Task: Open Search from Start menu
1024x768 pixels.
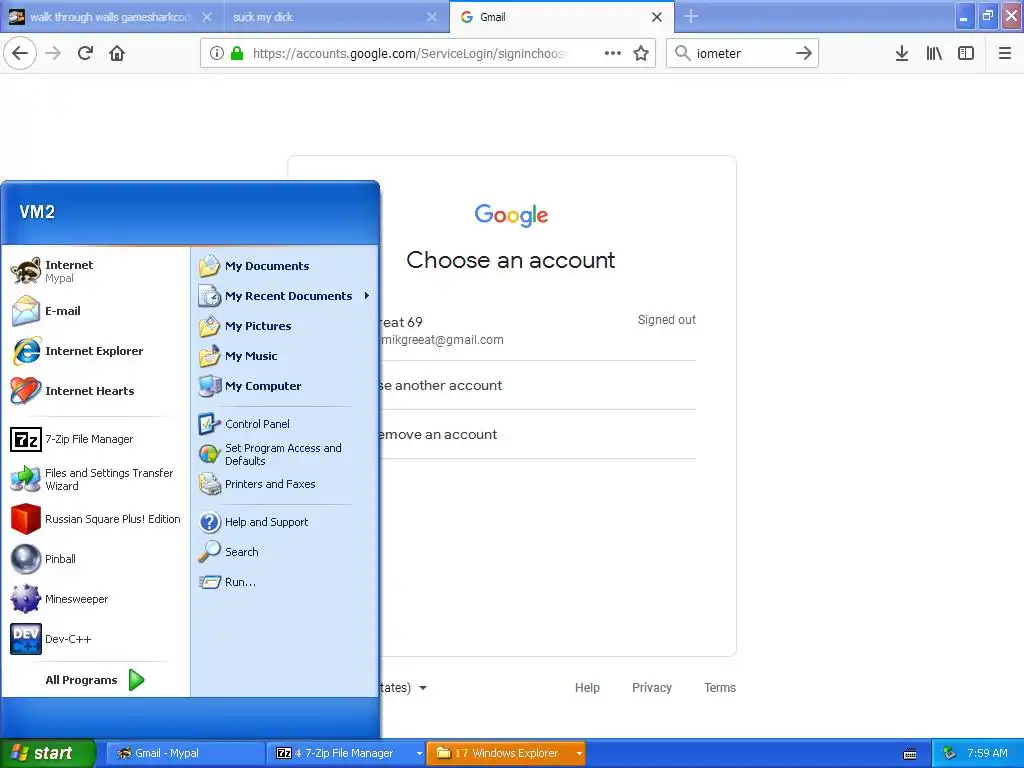Action: (x=285, y=552)
